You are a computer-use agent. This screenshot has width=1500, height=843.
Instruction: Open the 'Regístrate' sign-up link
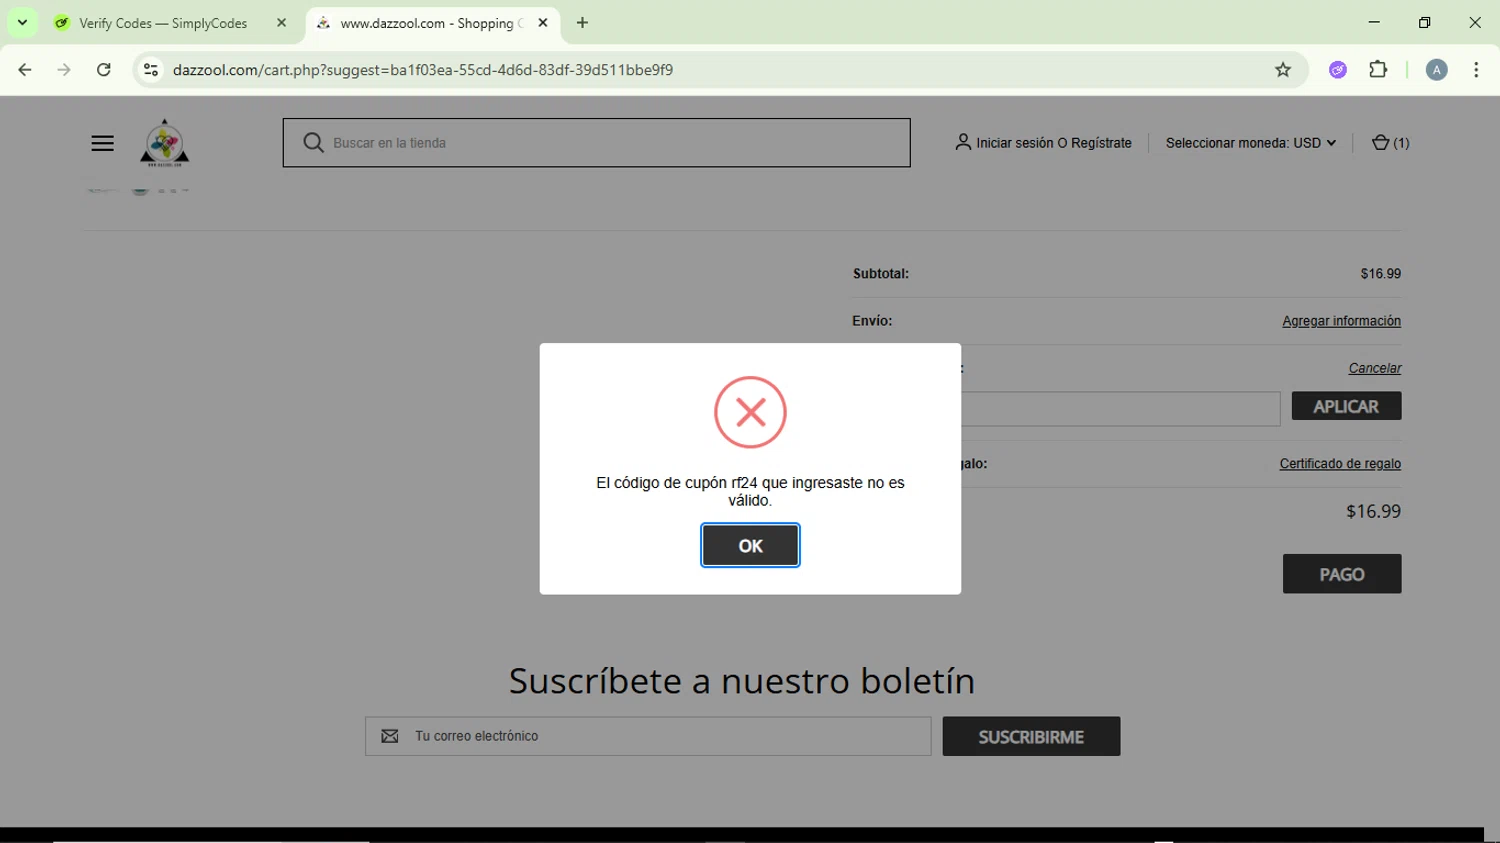point(1101,143)
